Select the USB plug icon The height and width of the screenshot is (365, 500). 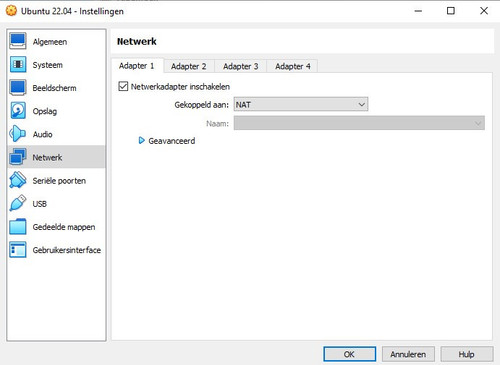18,203
